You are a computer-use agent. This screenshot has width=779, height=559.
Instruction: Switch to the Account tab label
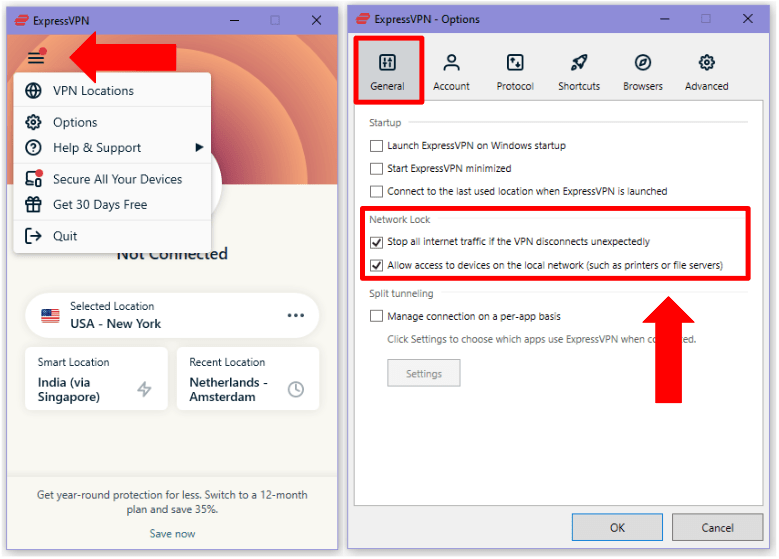451,86
